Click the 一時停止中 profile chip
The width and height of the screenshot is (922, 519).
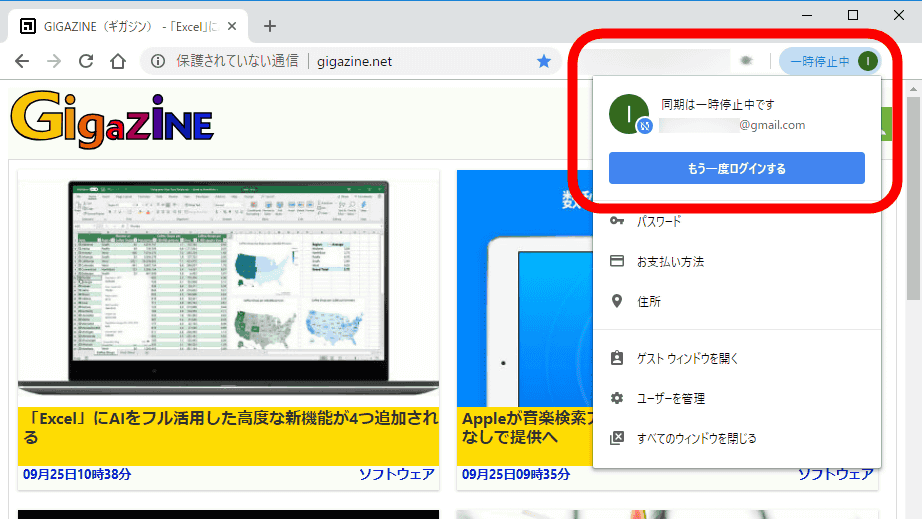pyautogui.click(x=829, y=62)
